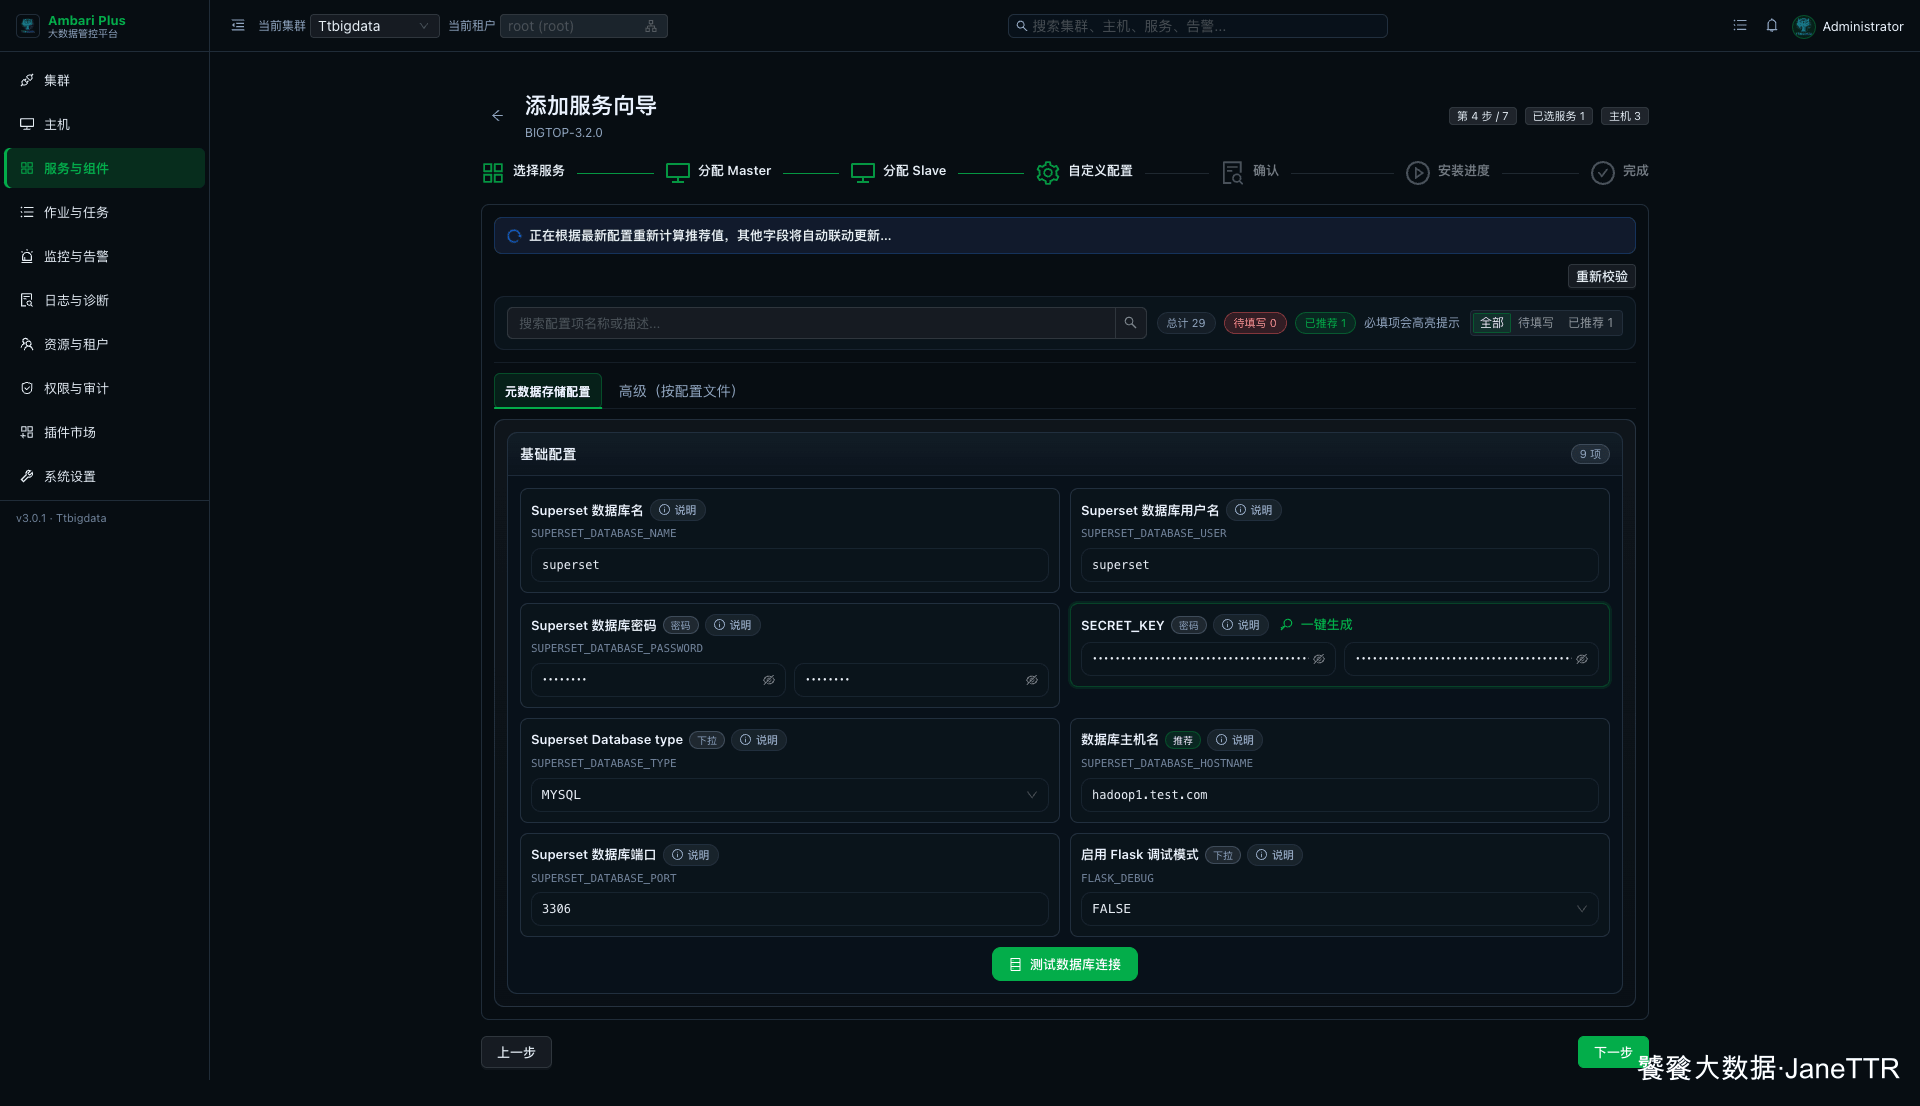Open 说明 for Superset Database type
This screenshot has height=1106, width=1920.
click(x=759, y=740)
